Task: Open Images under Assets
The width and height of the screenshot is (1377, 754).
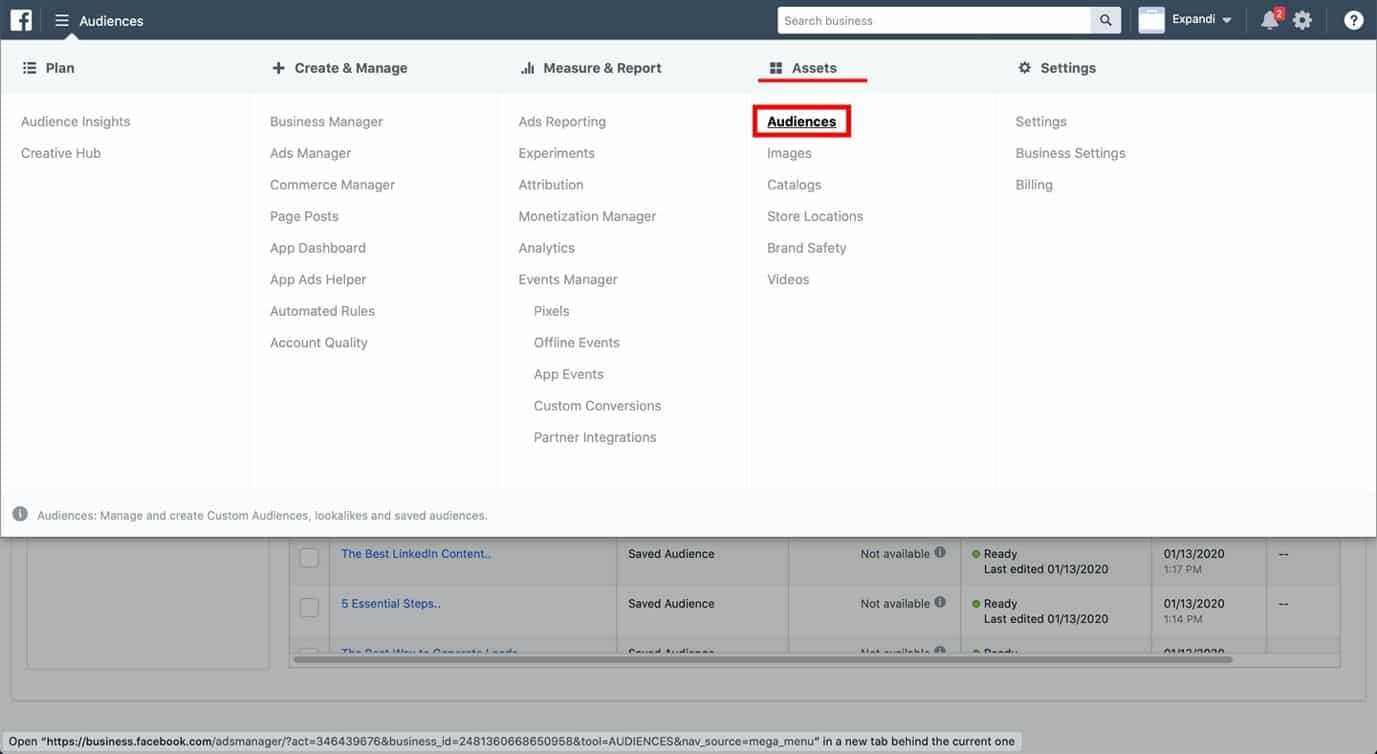Action: click(789, 153)
